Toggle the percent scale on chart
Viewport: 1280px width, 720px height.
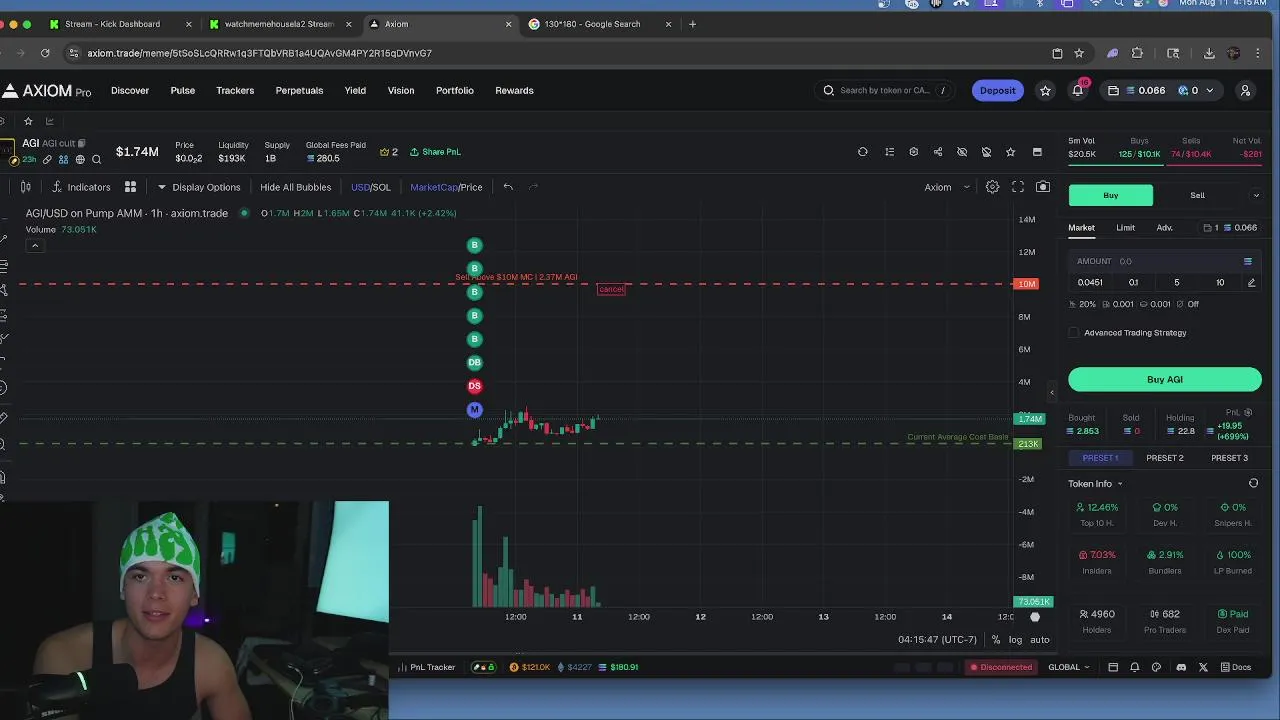coord(996,640)
